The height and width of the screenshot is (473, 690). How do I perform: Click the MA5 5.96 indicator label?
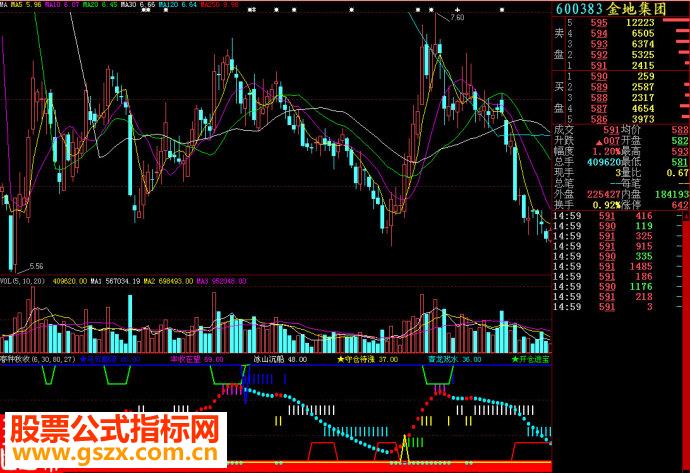26,5
